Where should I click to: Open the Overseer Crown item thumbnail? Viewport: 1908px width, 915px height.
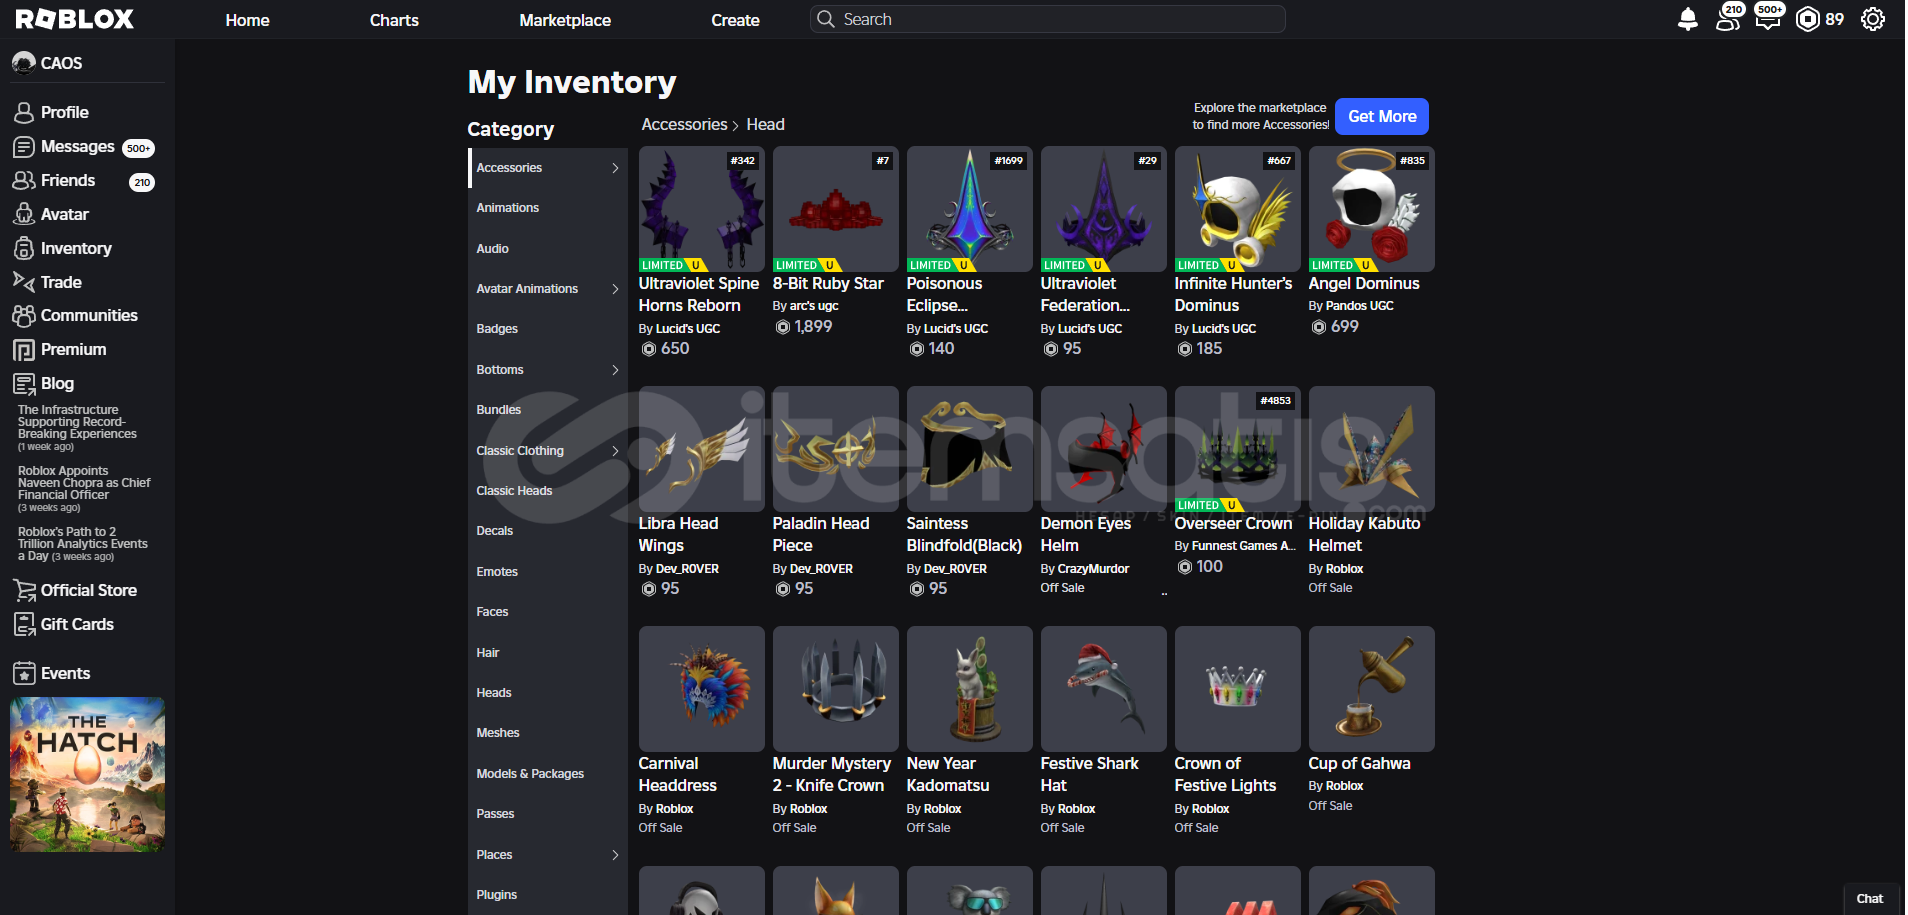(1238, 449)
